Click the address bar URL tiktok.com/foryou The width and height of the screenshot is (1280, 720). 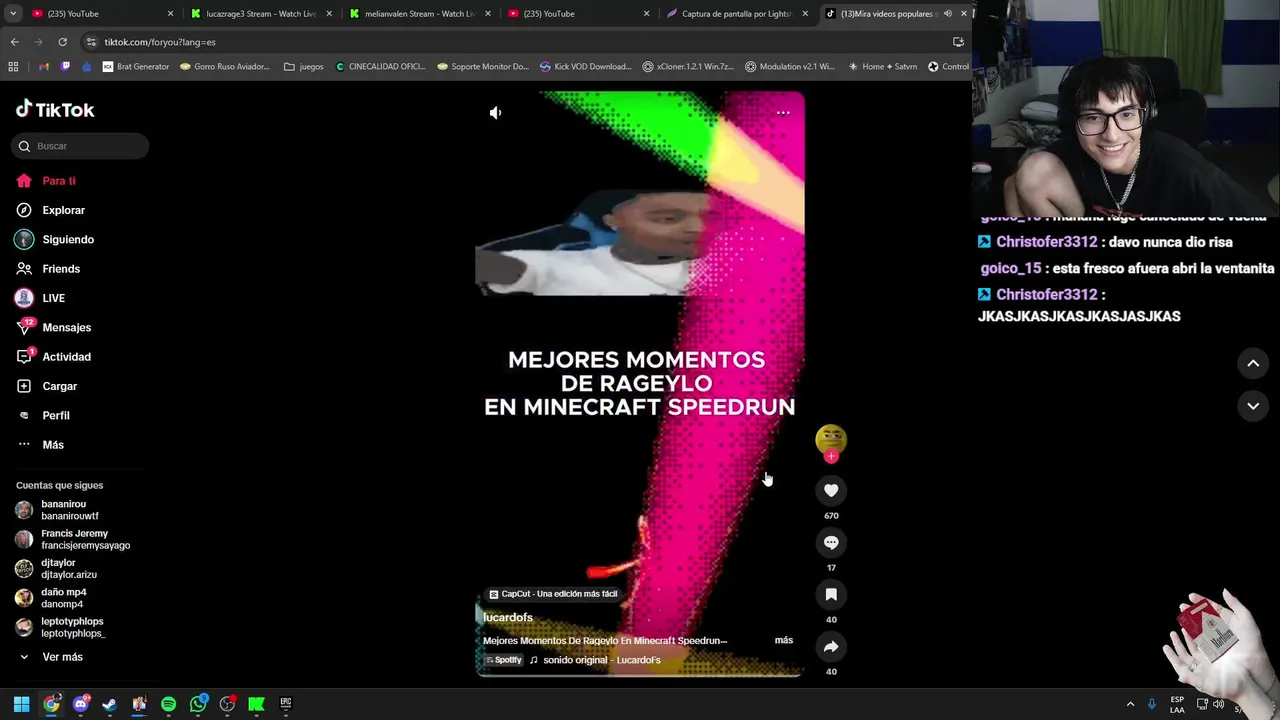point(160,42)
